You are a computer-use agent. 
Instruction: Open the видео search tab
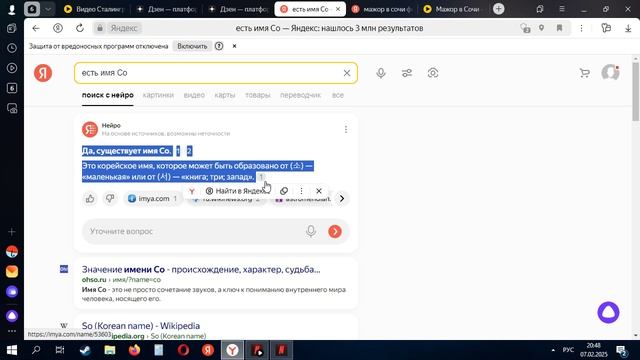(x=194, y=95)
